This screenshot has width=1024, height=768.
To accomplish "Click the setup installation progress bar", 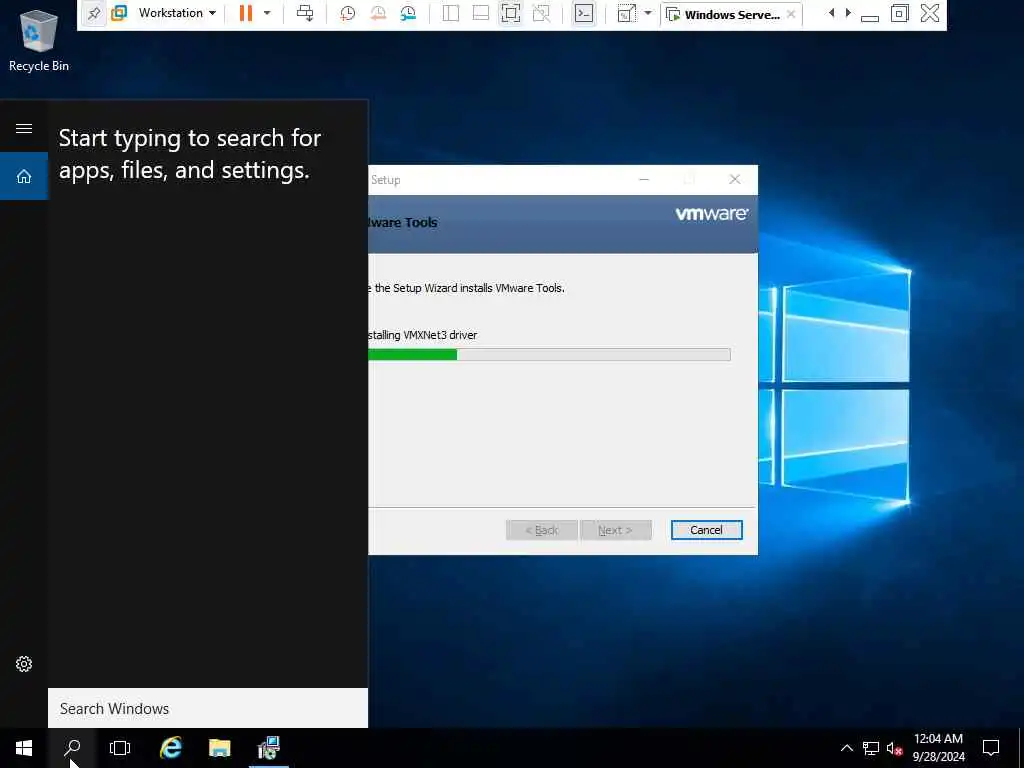I will pos(549,355).
